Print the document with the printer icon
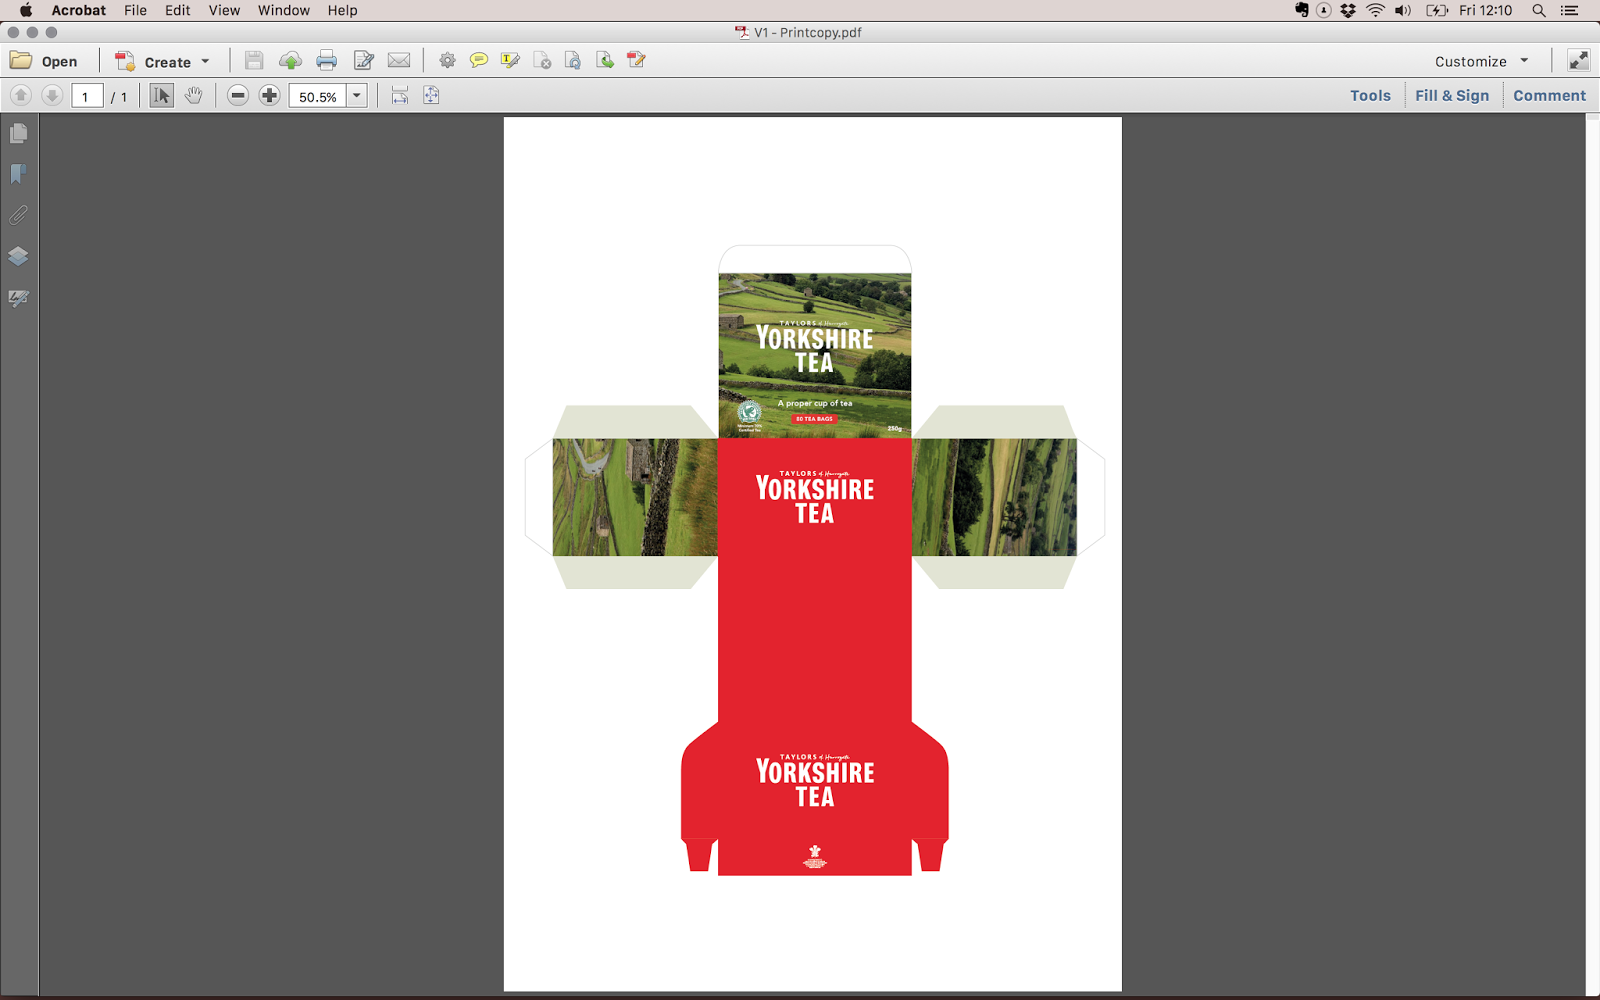The width and height of the screenshot is (1600, 1000). [326, 61]
